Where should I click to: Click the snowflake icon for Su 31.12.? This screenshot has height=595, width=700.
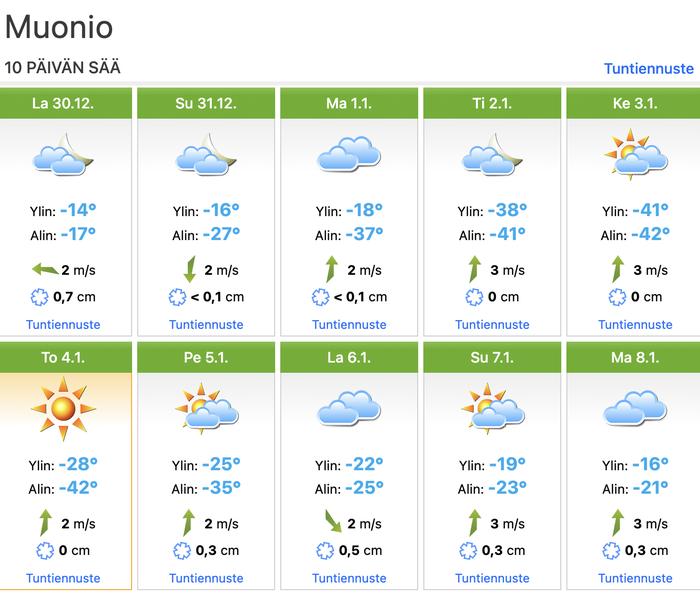coord(177,296)
